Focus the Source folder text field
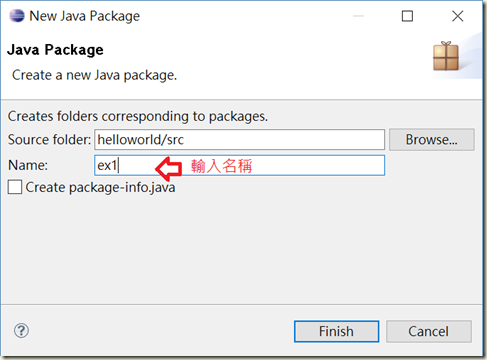487x360 pixels. click(x=239, y=140)
